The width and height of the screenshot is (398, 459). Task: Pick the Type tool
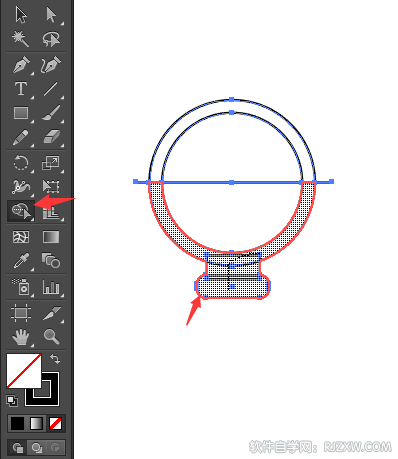coord(21,89)
